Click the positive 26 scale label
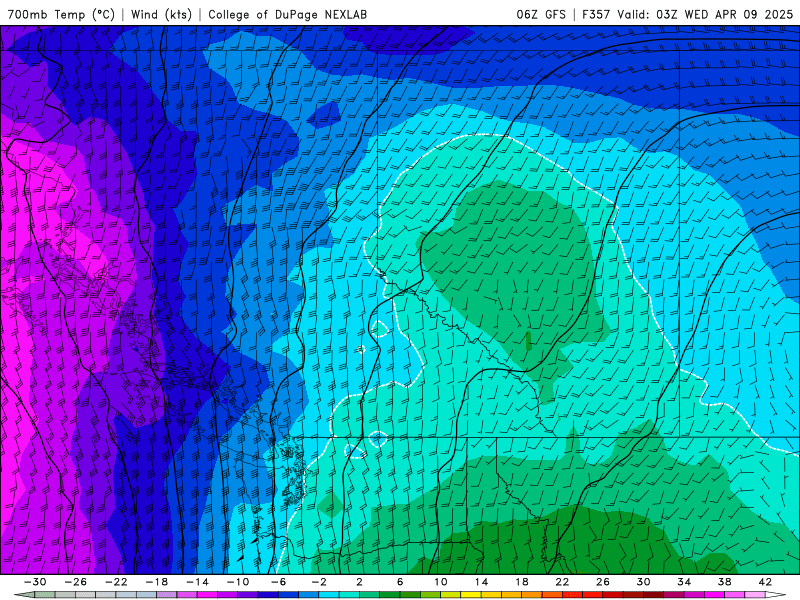This screenshot has width=800, height=600. point(603,582)
